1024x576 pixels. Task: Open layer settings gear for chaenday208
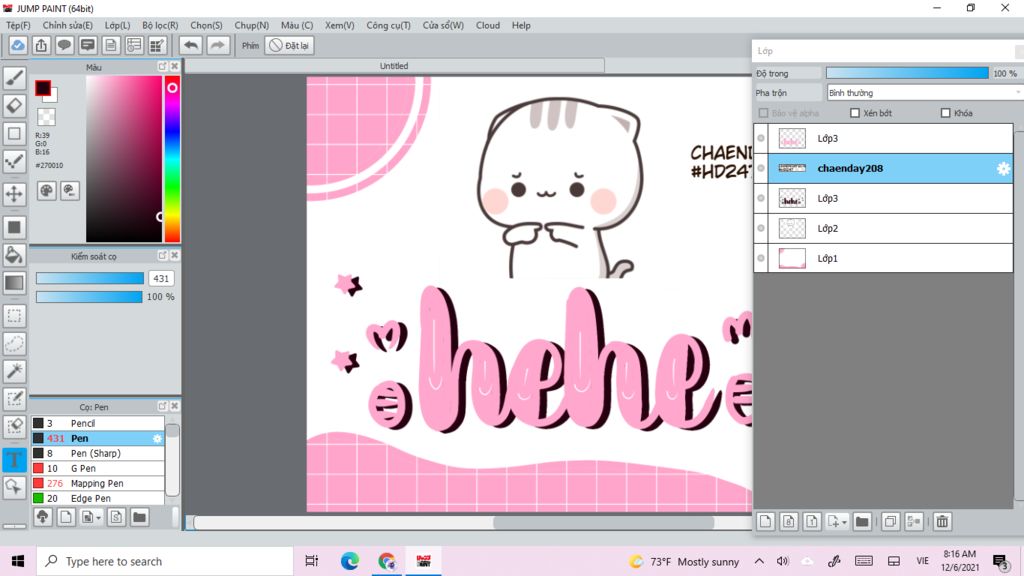(1003, 168)
